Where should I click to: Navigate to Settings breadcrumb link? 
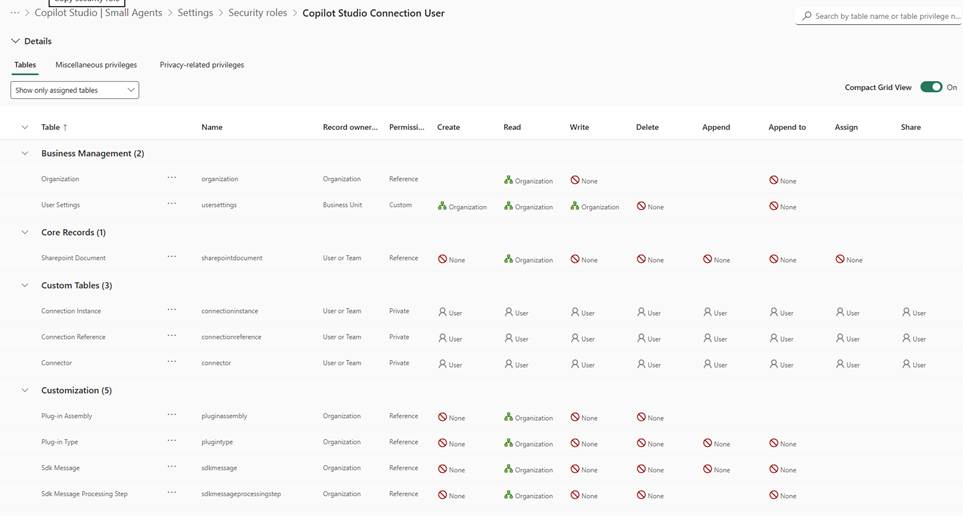[x=195, y=13]
